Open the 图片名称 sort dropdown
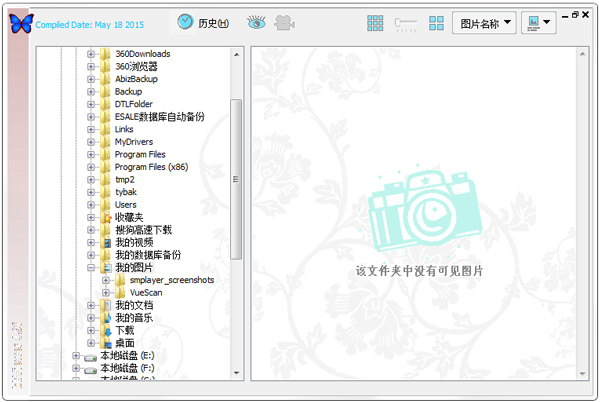Image resolution: width=600 pixels, height=402 pixels. (485, 22)
